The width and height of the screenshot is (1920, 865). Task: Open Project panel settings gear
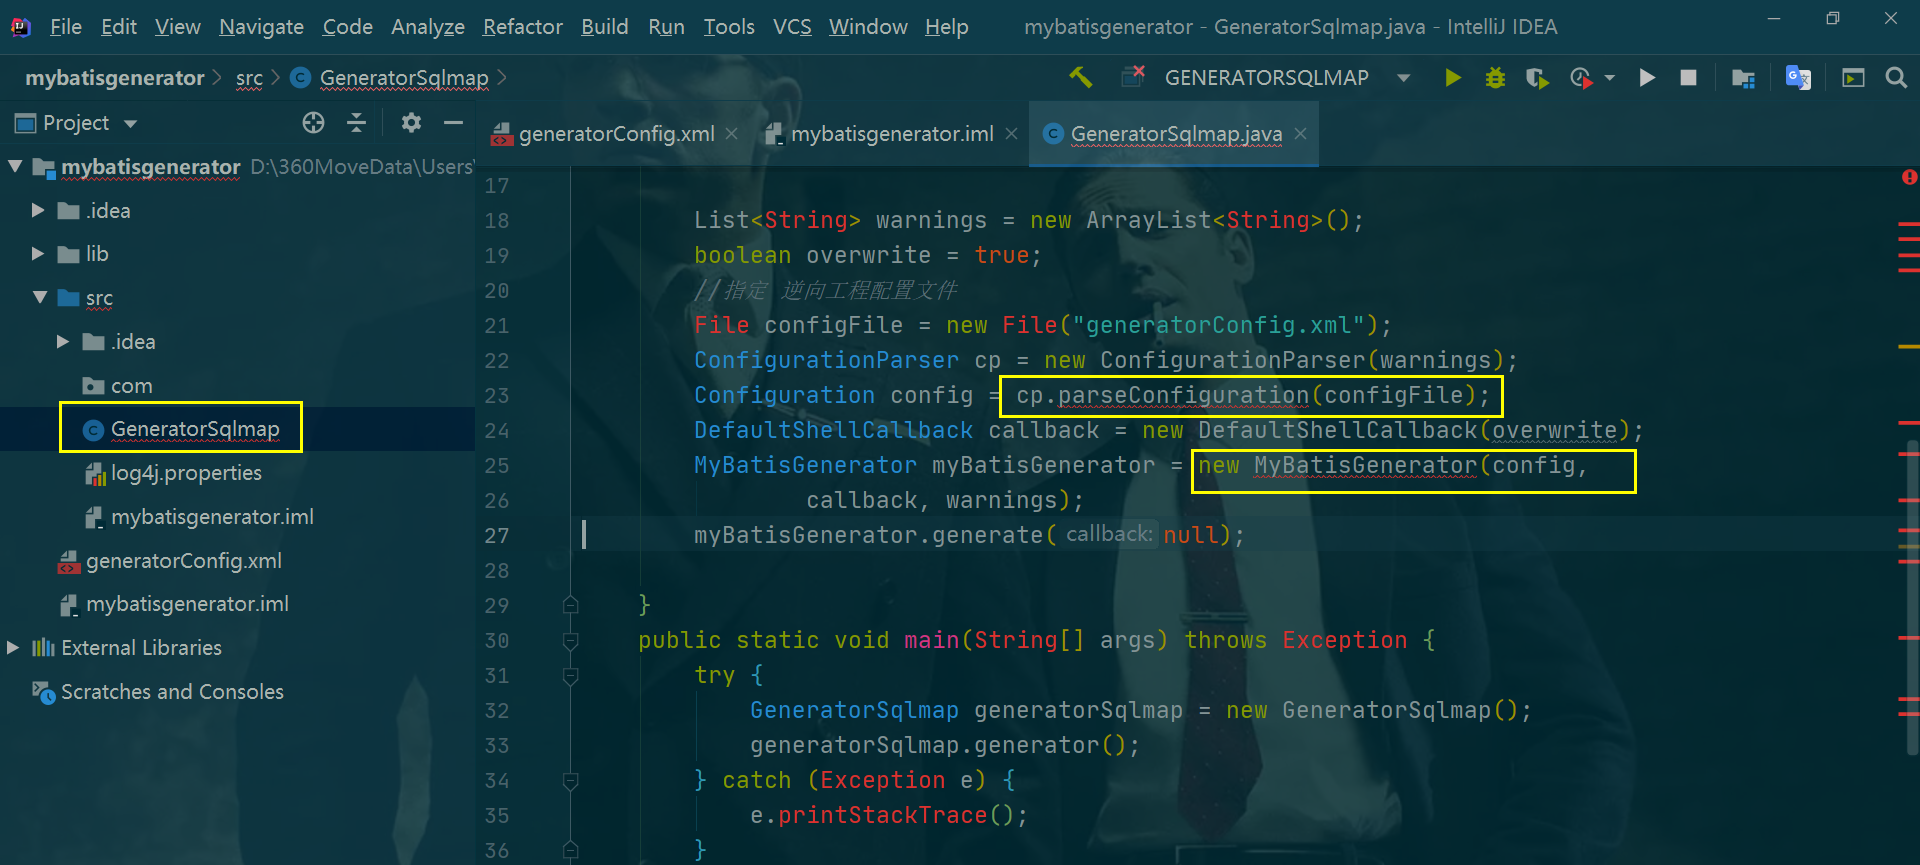click(411, 122)
